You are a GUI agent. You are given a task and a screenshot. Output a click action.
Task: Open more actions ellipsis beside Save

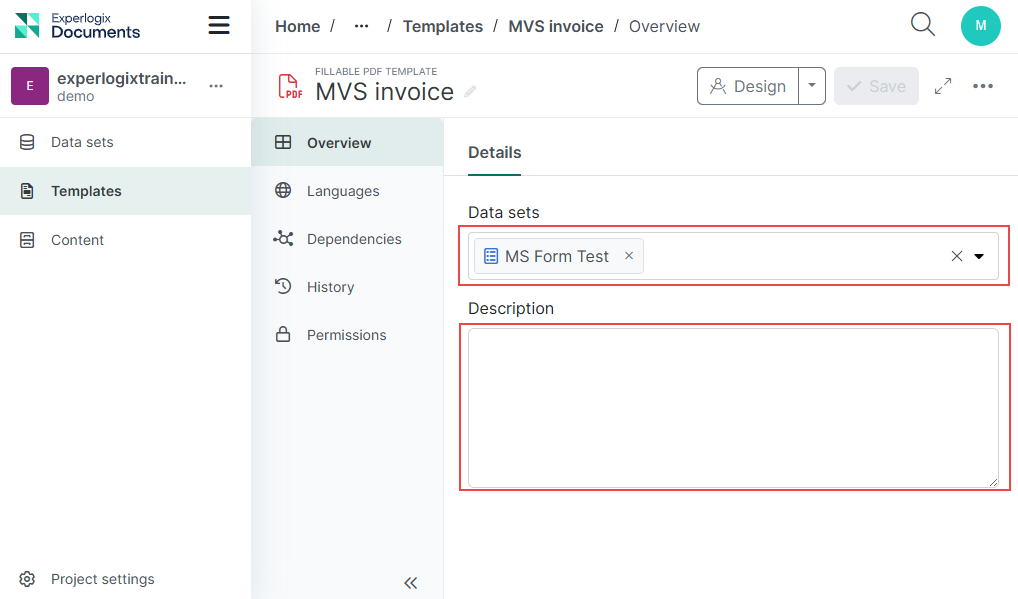click(983, 87)
